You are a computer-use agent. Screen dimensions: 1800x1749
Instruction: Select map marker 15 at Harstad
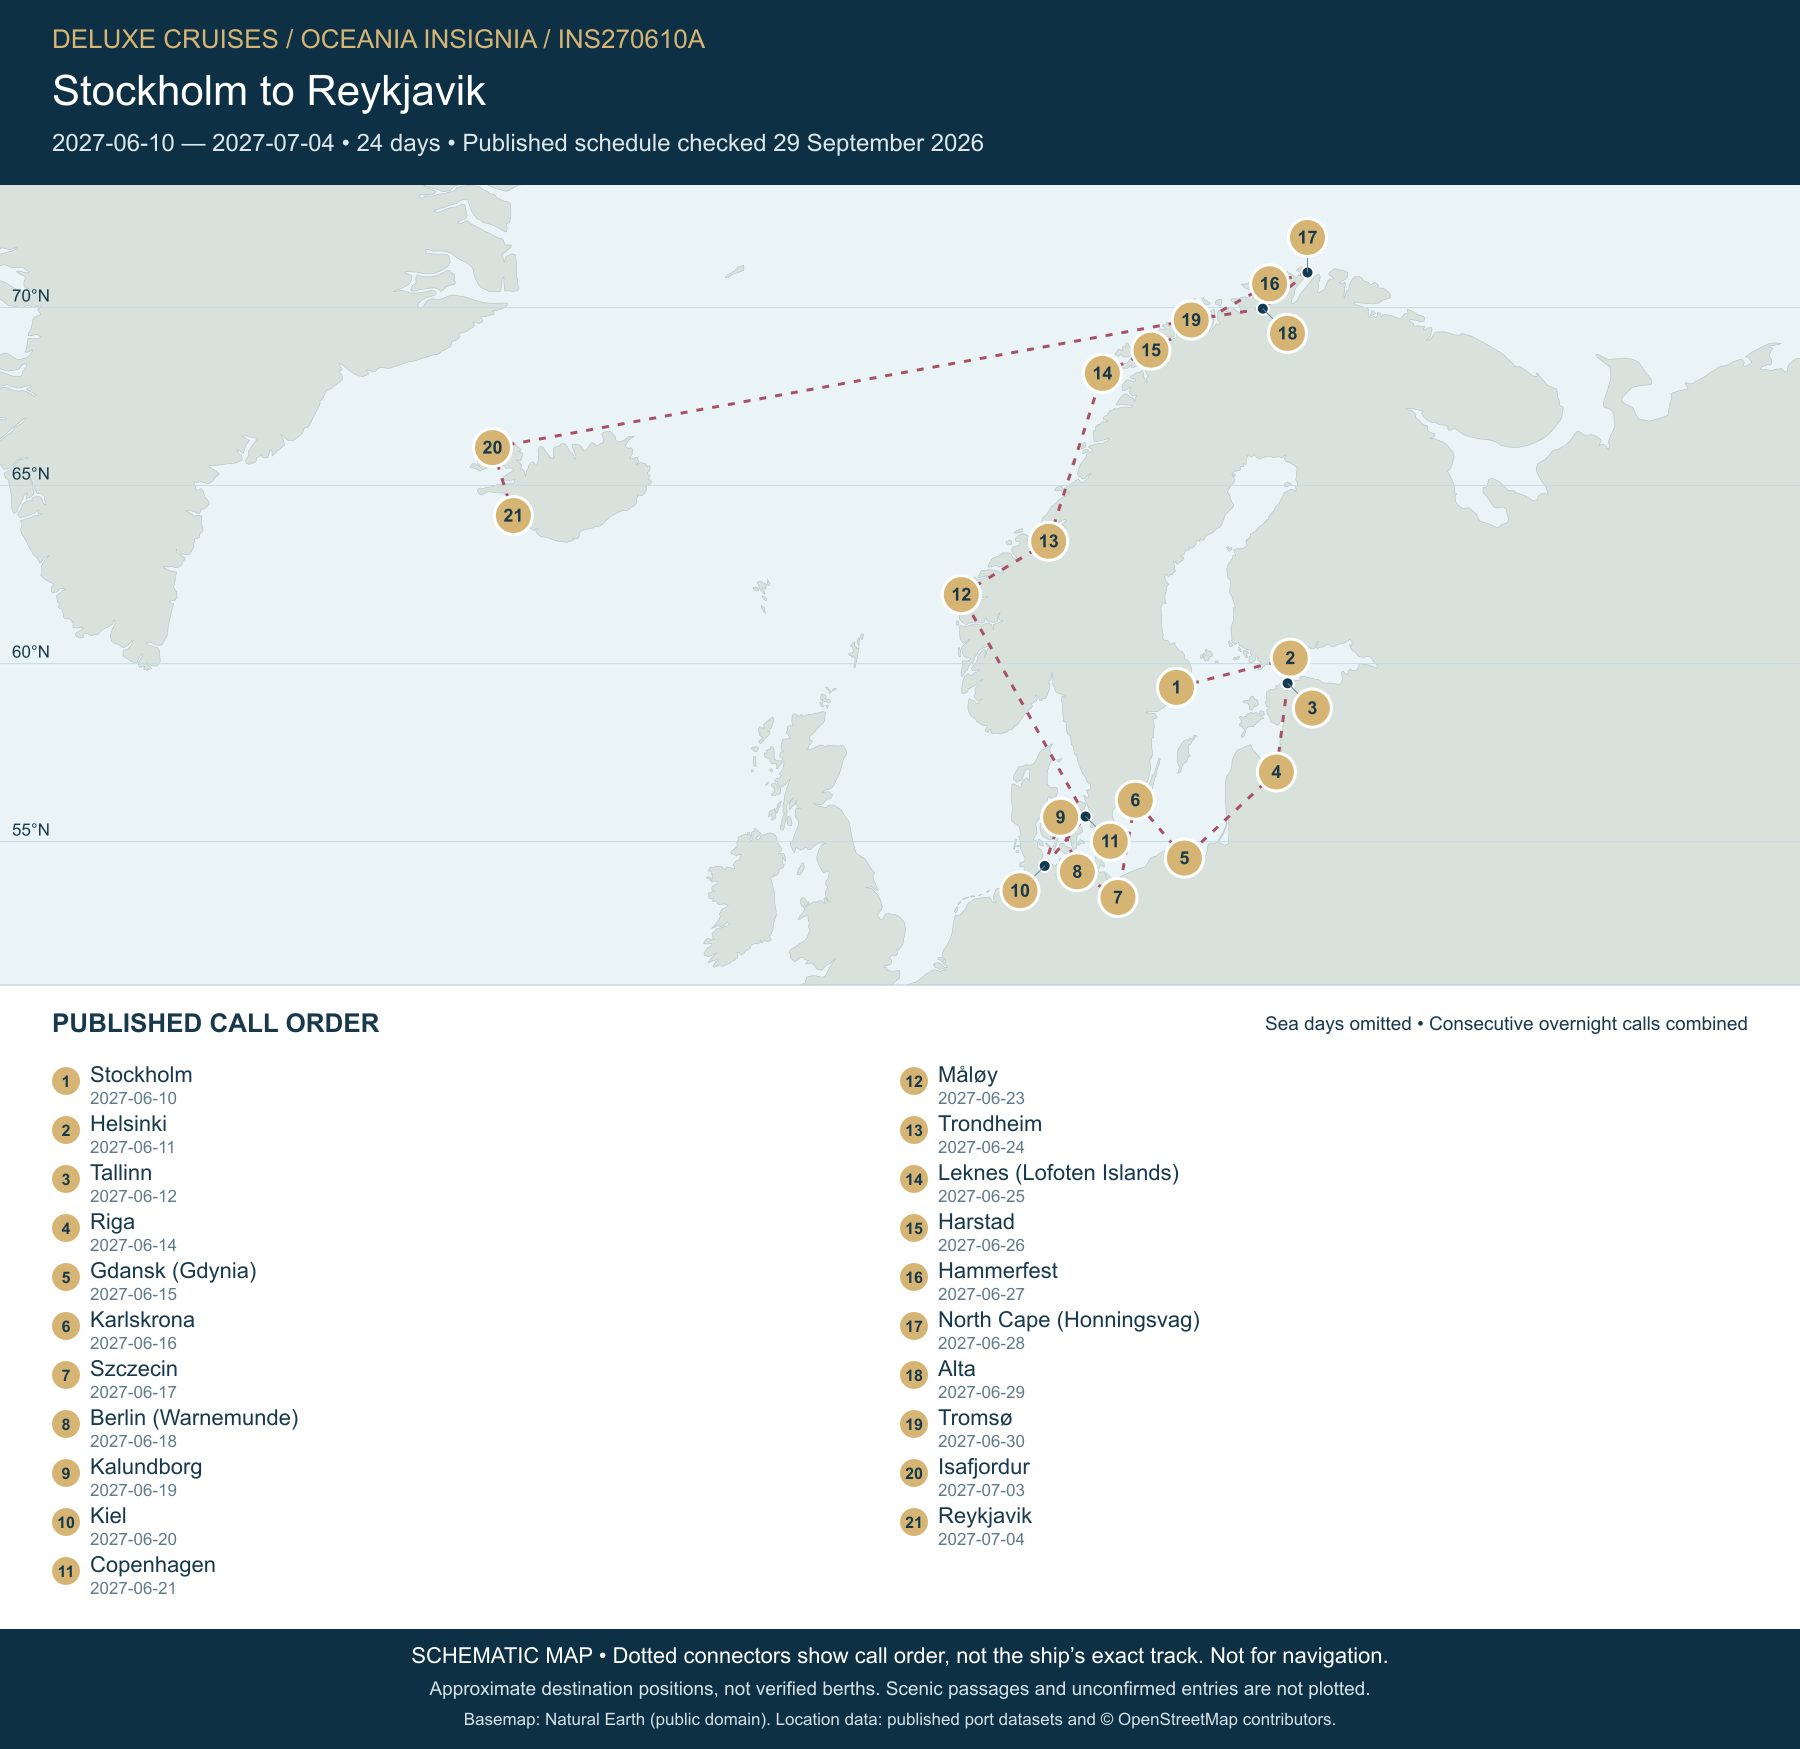pos(1151,350)
